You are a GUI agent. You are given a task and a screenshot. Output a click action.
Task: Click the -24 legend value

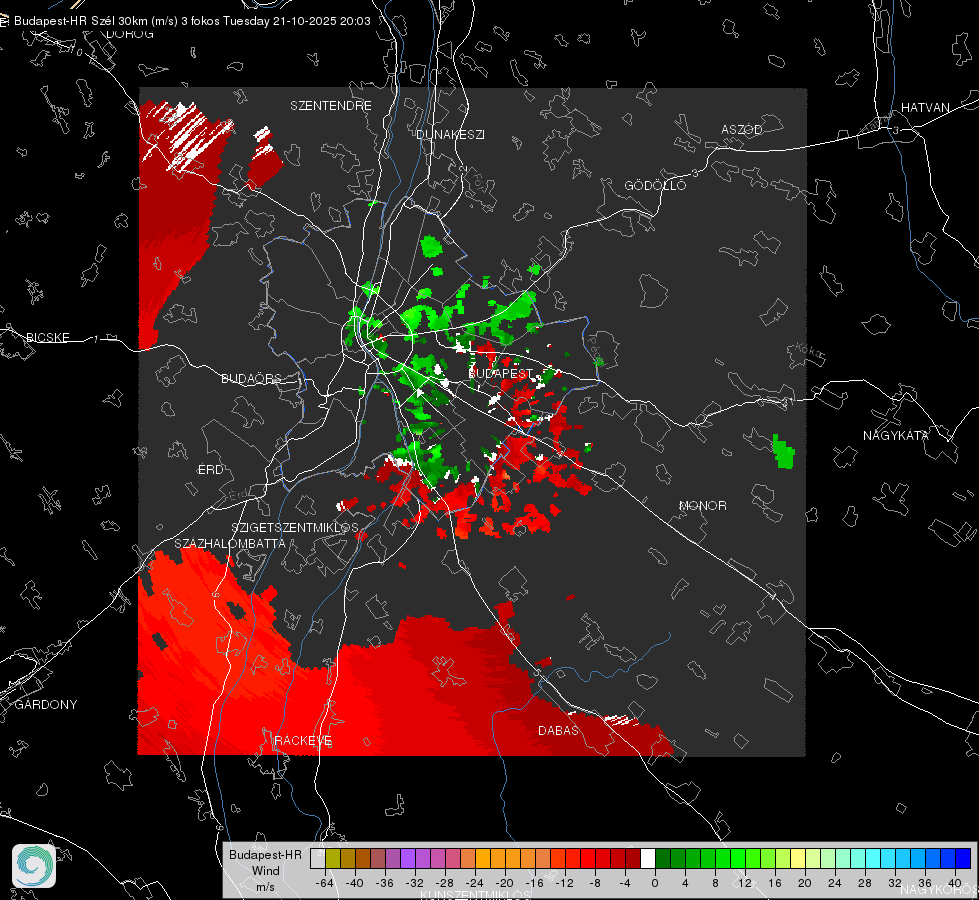click(475, 883)
